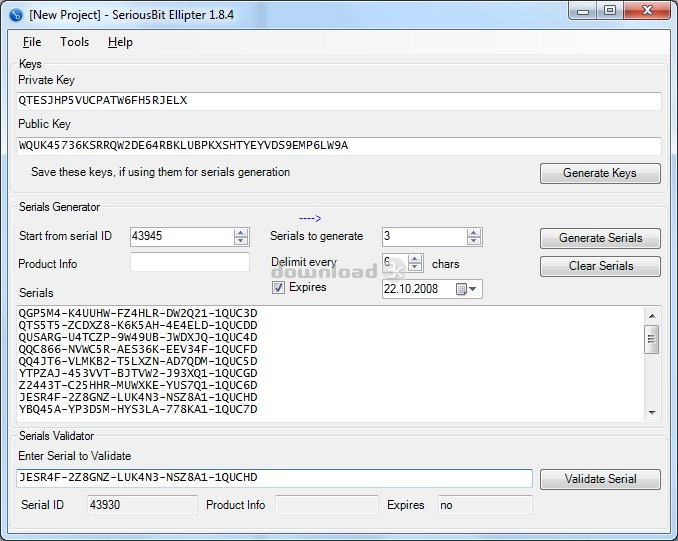Increase the Serials to generate count
678x541 pixels.
(x=474, y=233)
